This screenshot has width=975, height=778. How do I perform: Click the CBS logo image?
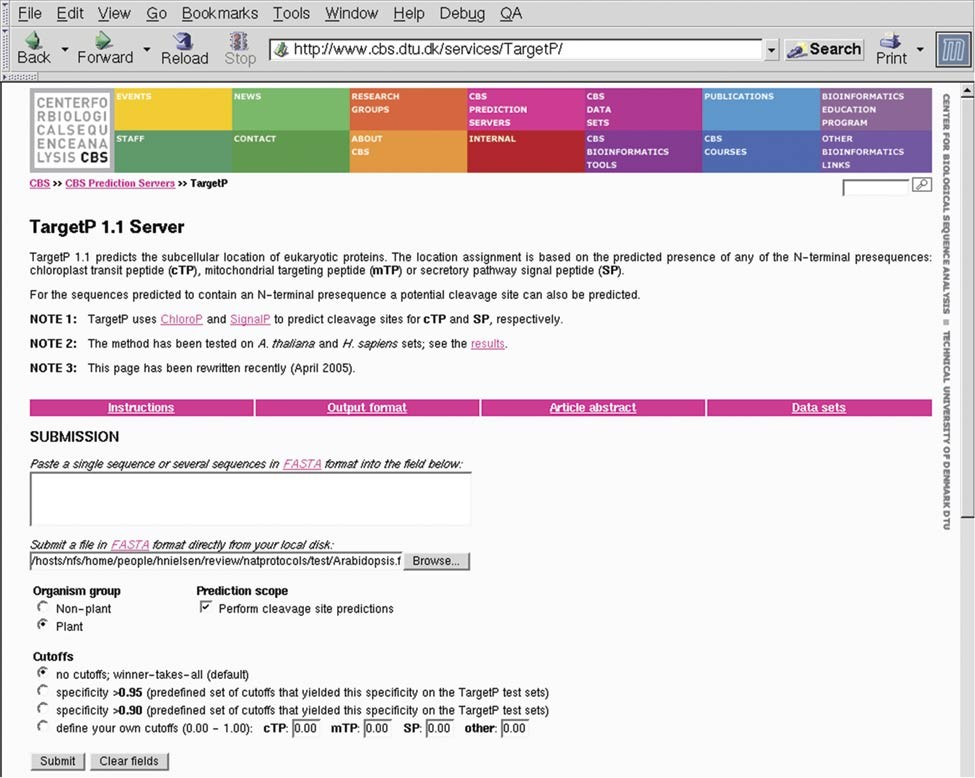(72, 130)
